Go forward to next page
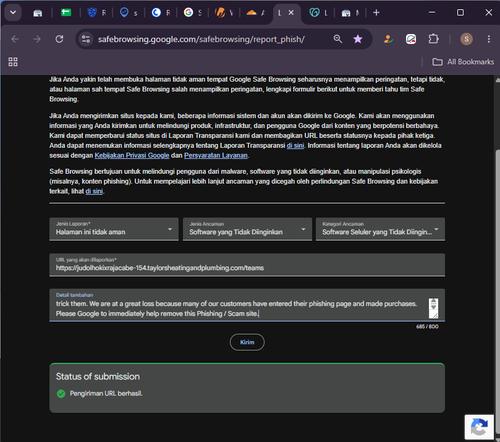The height and width of the screenshot is (442, 500). [x=37, y=39]
